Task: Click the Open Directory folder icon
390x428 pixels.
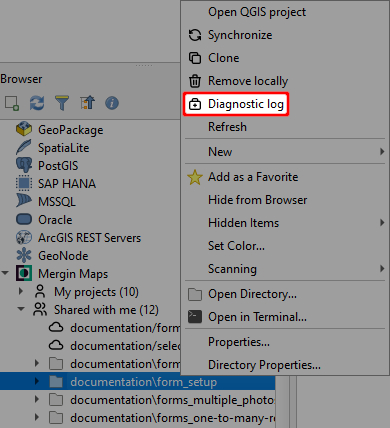Action: [x=195, y=294]
